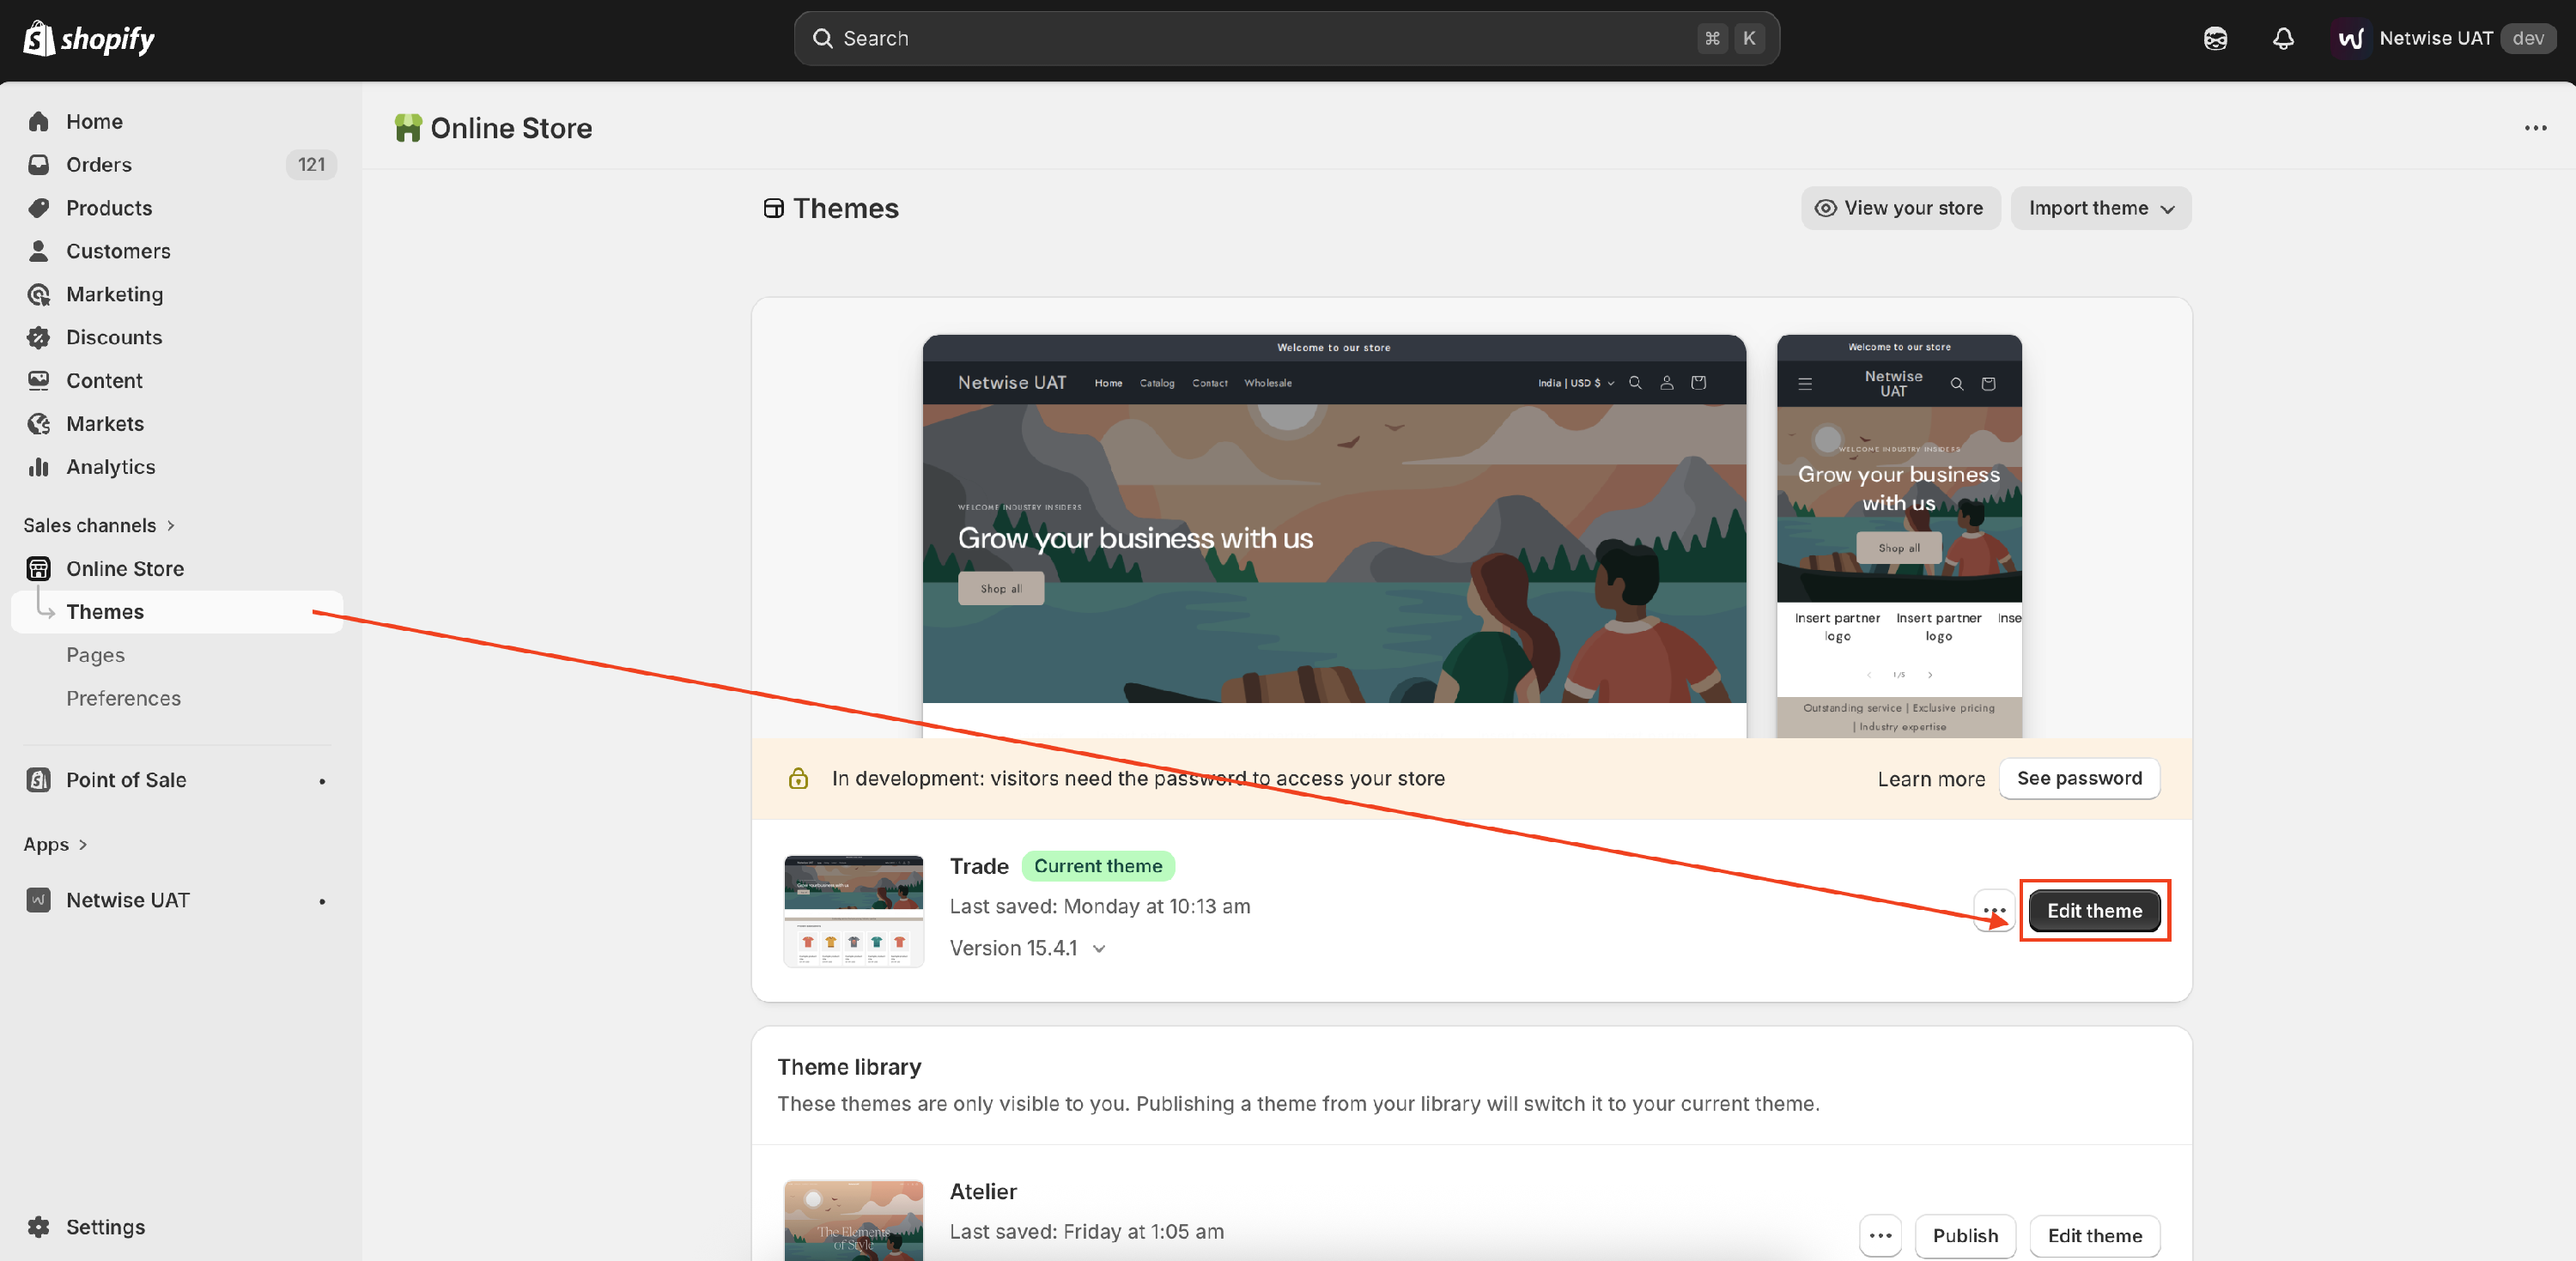Click Edit theme for Trade
2576x1261 pixels.
(2094, 910)
